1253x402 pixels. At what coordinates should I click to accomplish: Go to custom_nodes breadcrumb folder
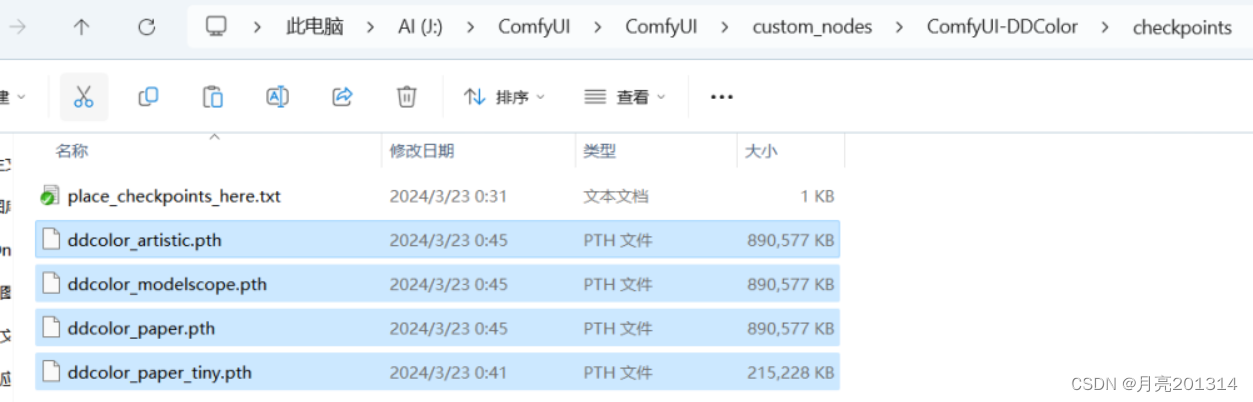pyautogui.click(x=811, y=27)
